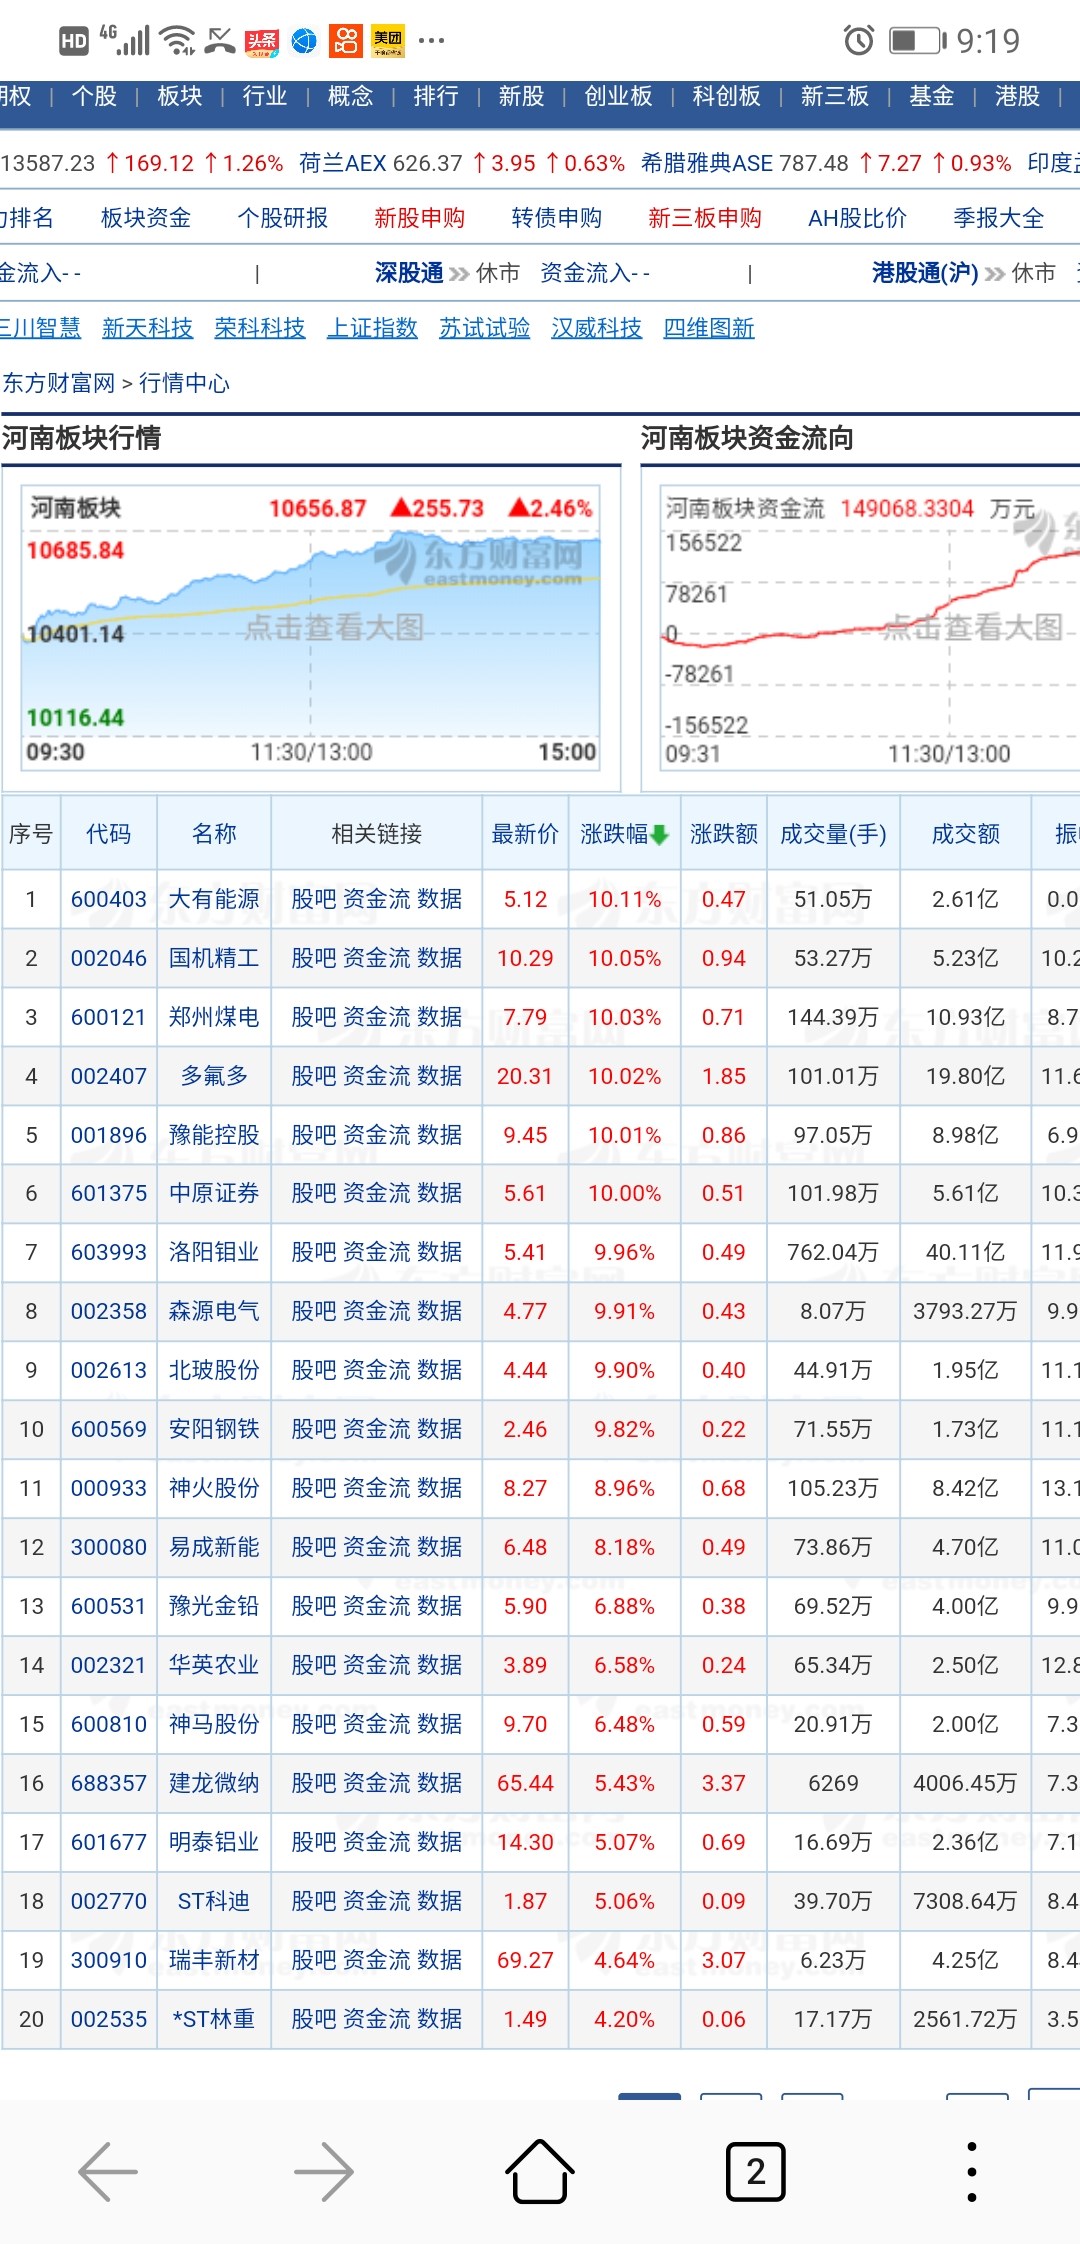Open the 个股研报 link

point(283,218)
